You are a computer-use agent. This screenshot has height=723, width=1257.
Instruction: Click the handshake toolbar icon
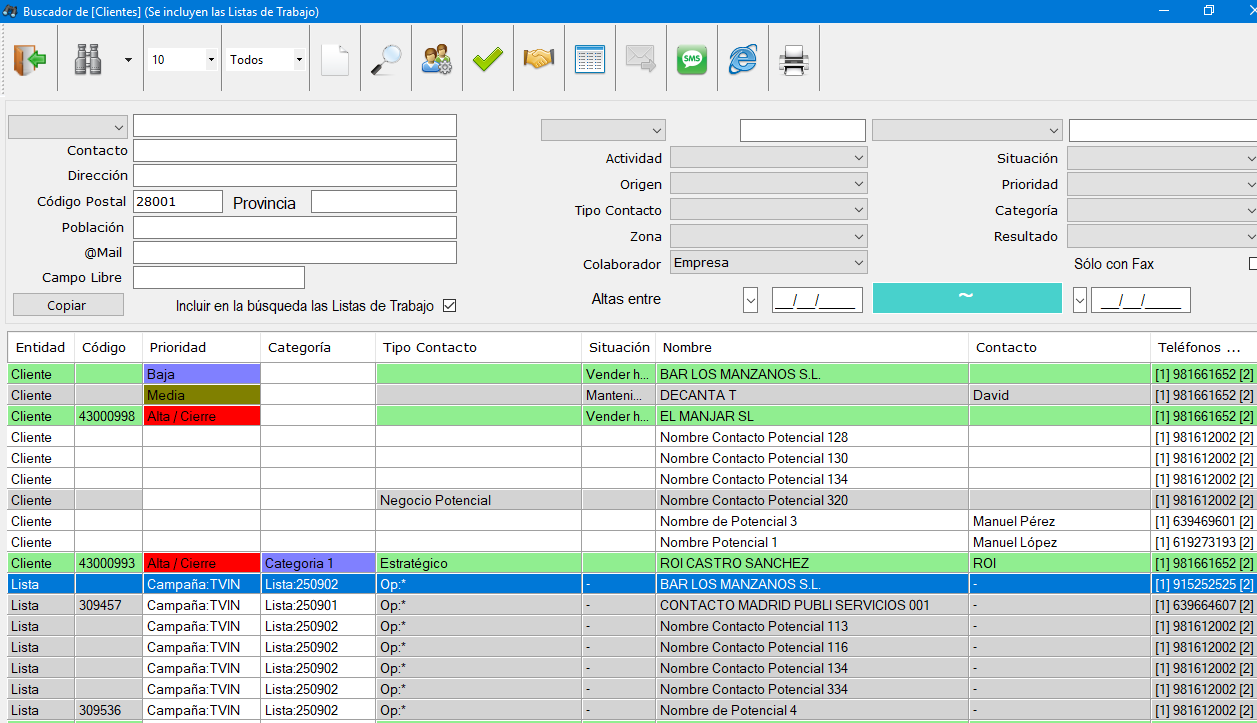538,60
